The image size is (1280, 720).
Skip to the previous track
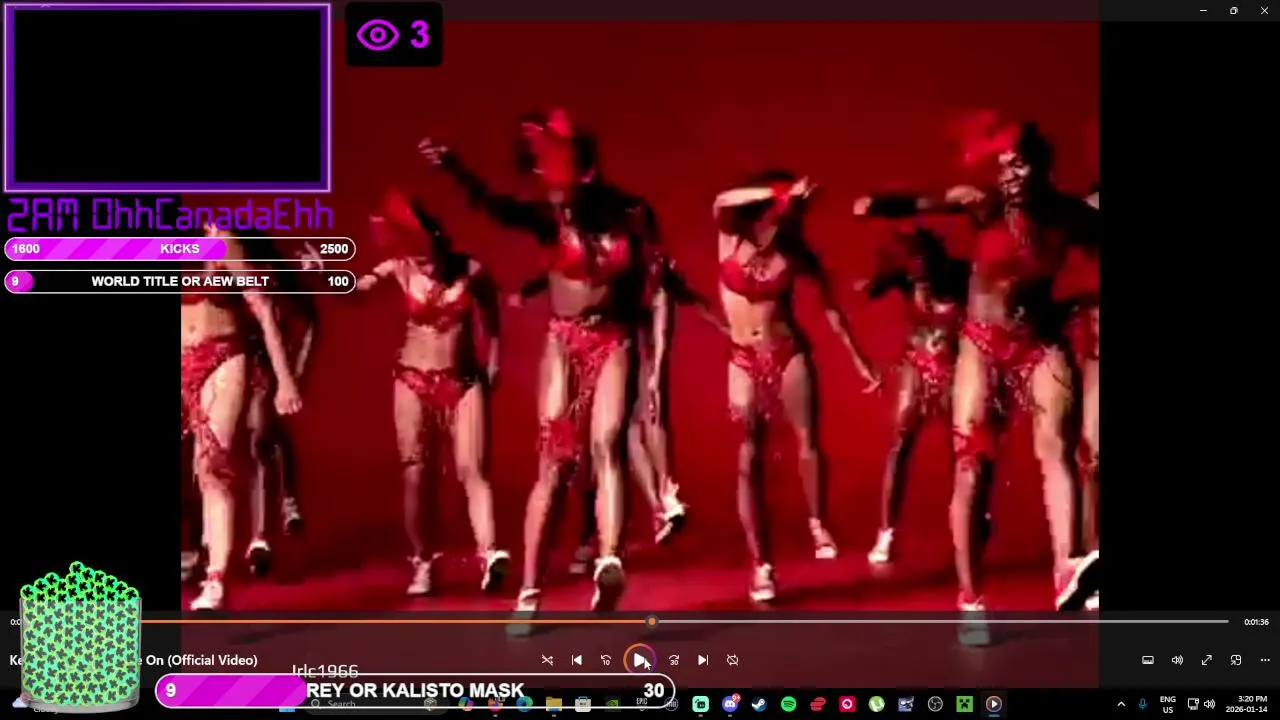click(577, 660)
